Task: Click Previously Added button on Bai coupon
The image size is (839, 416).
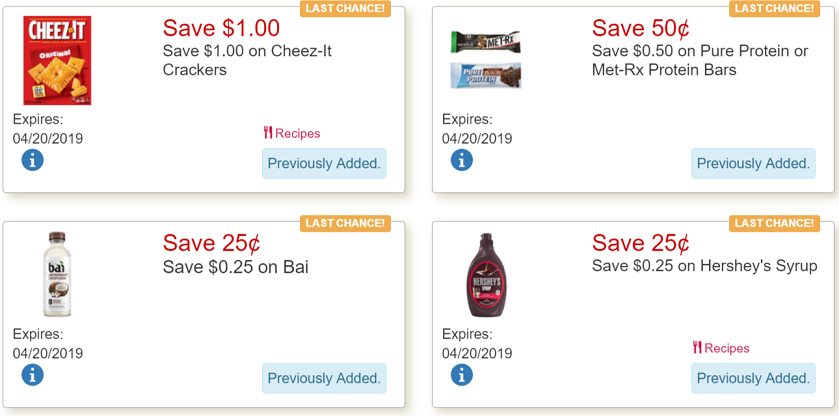Action: pos(324,378)
